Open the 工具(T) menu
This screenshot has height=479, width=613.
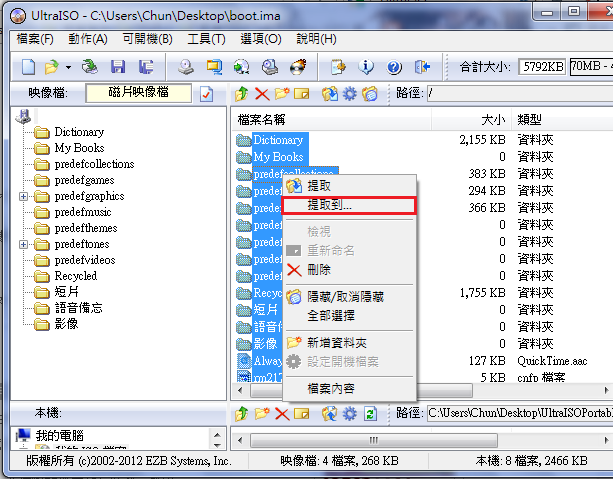(x=206, y=39)
